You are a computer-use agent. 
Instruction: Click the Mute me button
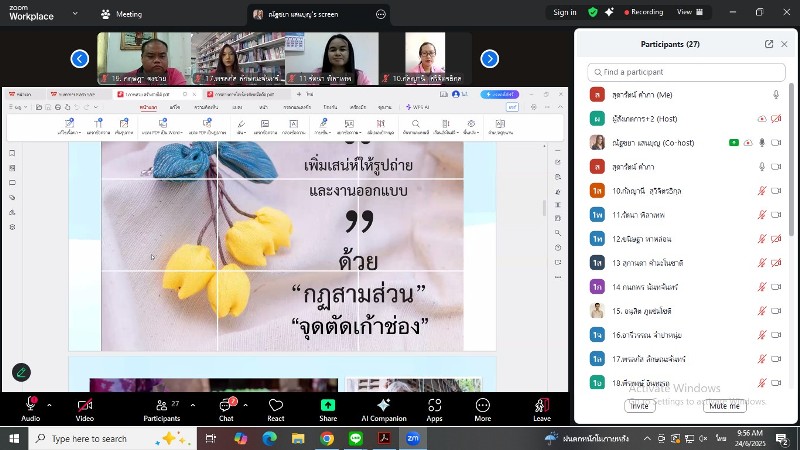coord(724,406)
